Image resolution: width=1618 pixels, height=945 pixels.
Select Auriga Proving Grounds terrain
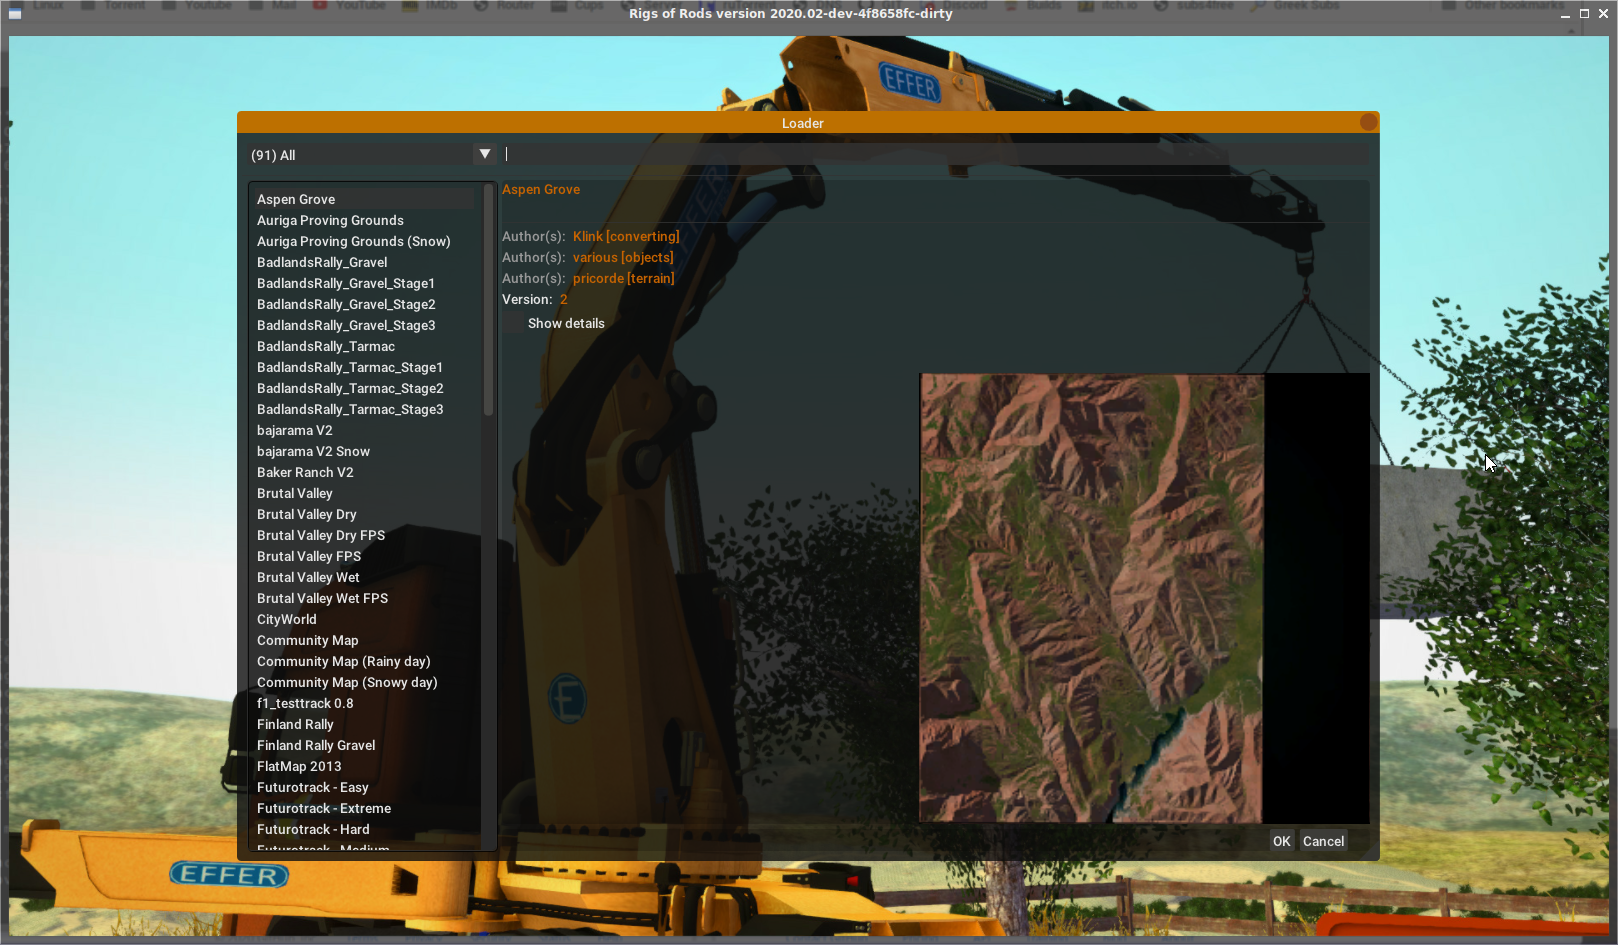[365, 220]
